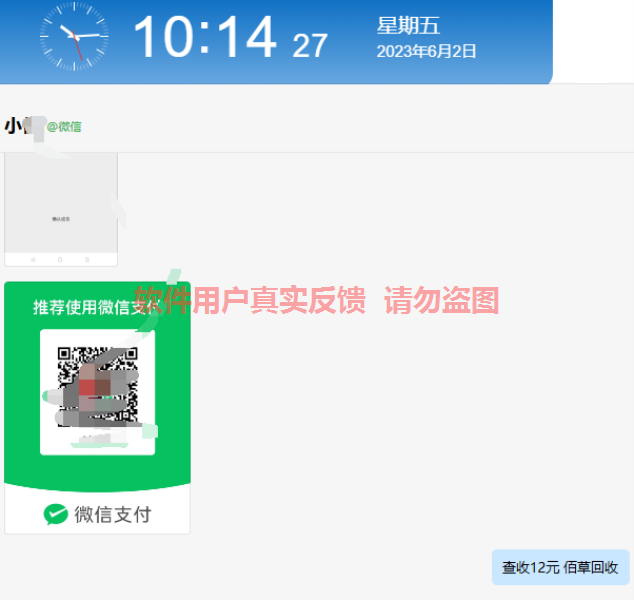Image resolution: width=634 pixels, height=600 pixels.
Task: Click the seconds counter showing 27
Action: tap(310, 46)
